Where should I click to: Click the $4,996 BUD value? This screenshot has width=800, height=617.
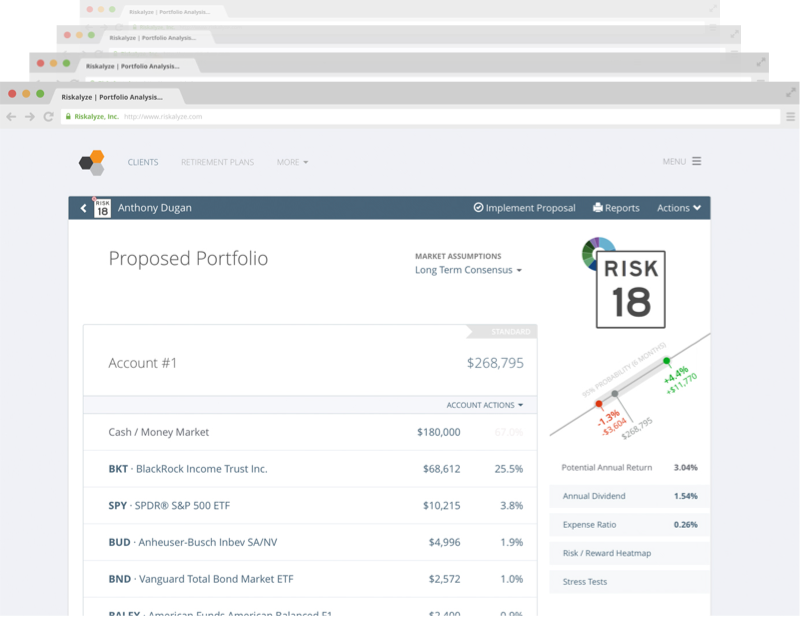(444, 542)
